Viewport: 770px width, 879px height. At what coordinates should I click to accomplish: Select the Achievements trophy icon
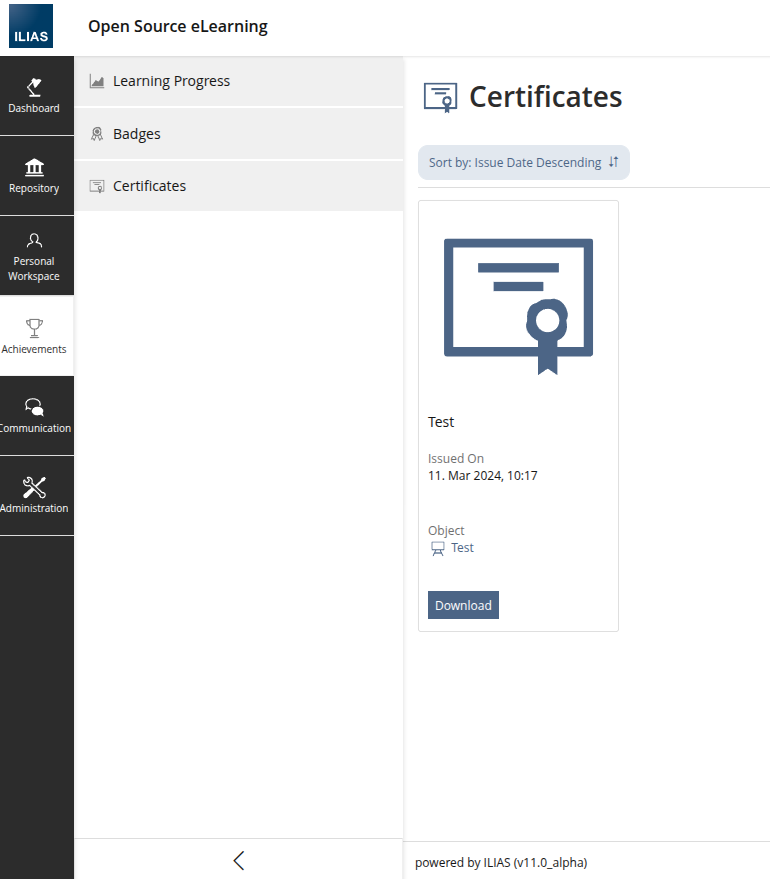pyautogui.click(x=35, y=327)
